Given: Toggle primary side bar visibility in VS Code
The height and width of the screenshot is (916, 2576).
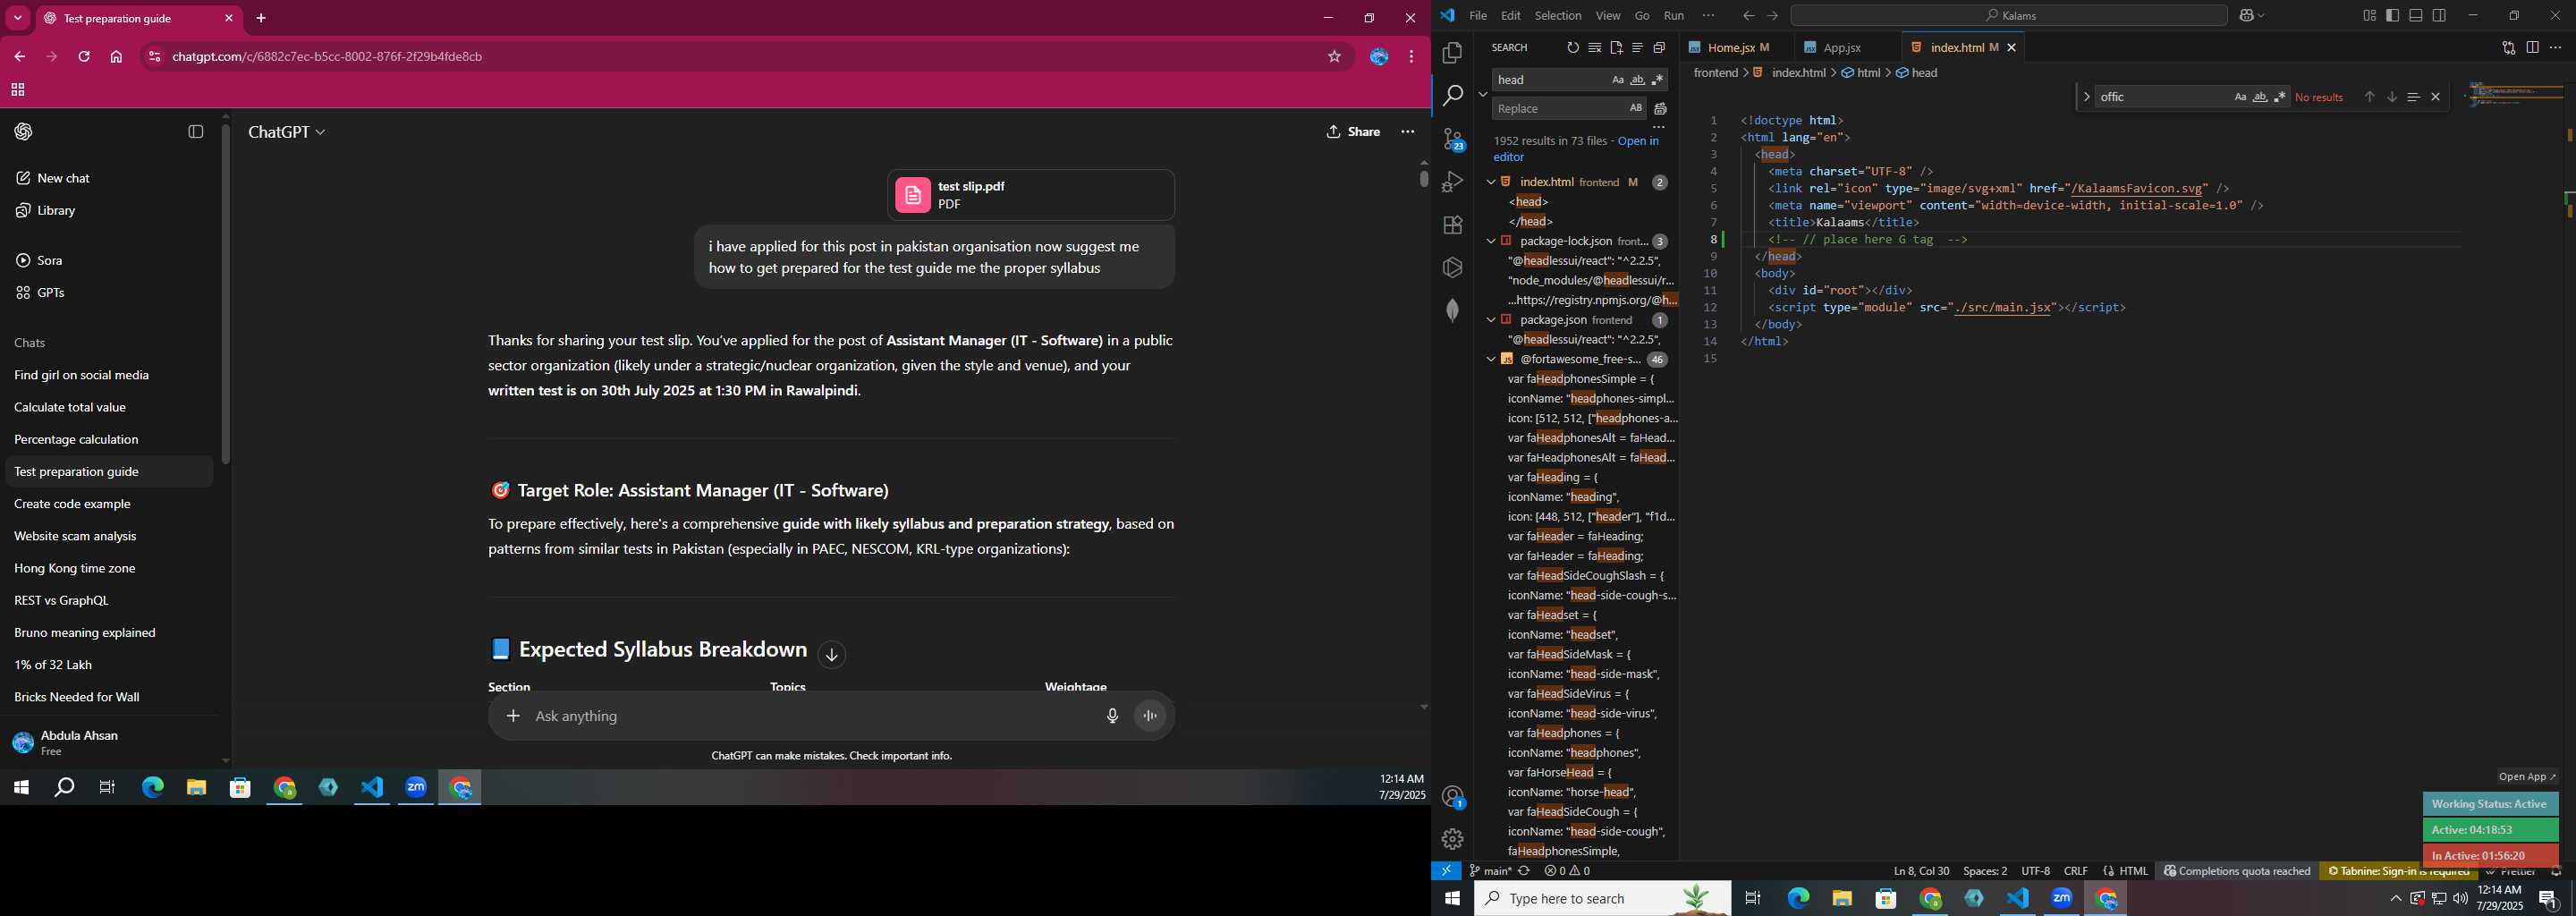Looking at the screenshot, I should 2392,16.
